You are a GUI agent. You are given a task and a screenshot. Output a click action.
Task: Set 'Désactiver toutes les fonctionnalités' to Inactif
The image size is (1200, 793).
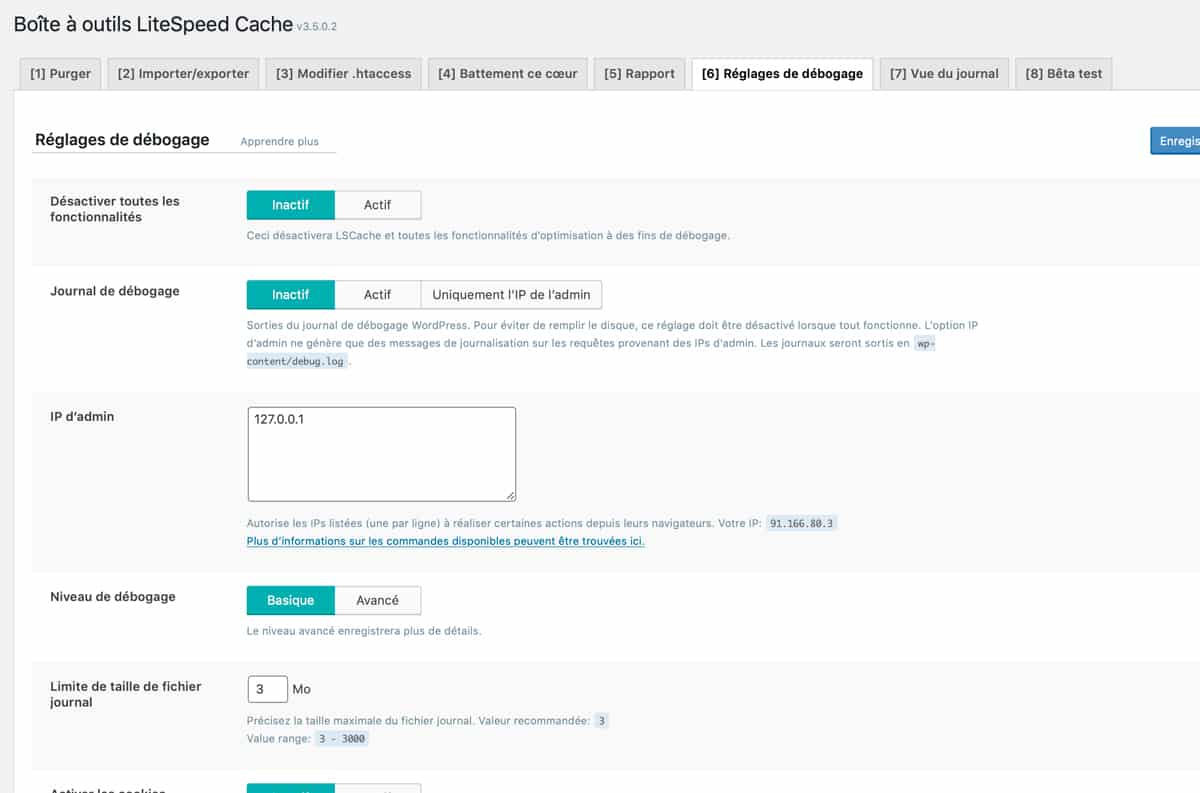(x=290, y=204)
